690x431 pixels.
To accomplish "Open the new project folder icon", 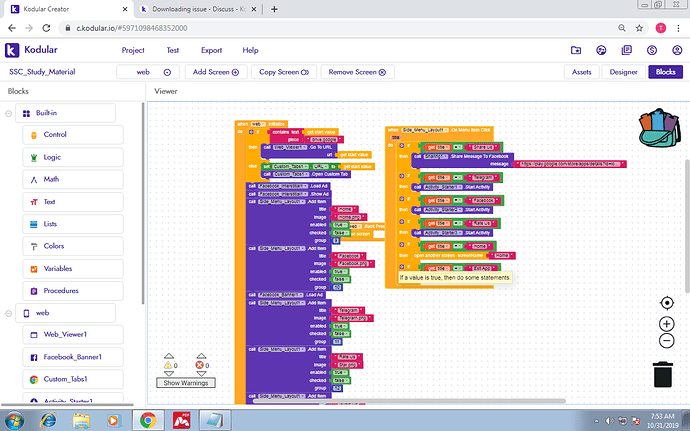I will click(576, 50).
